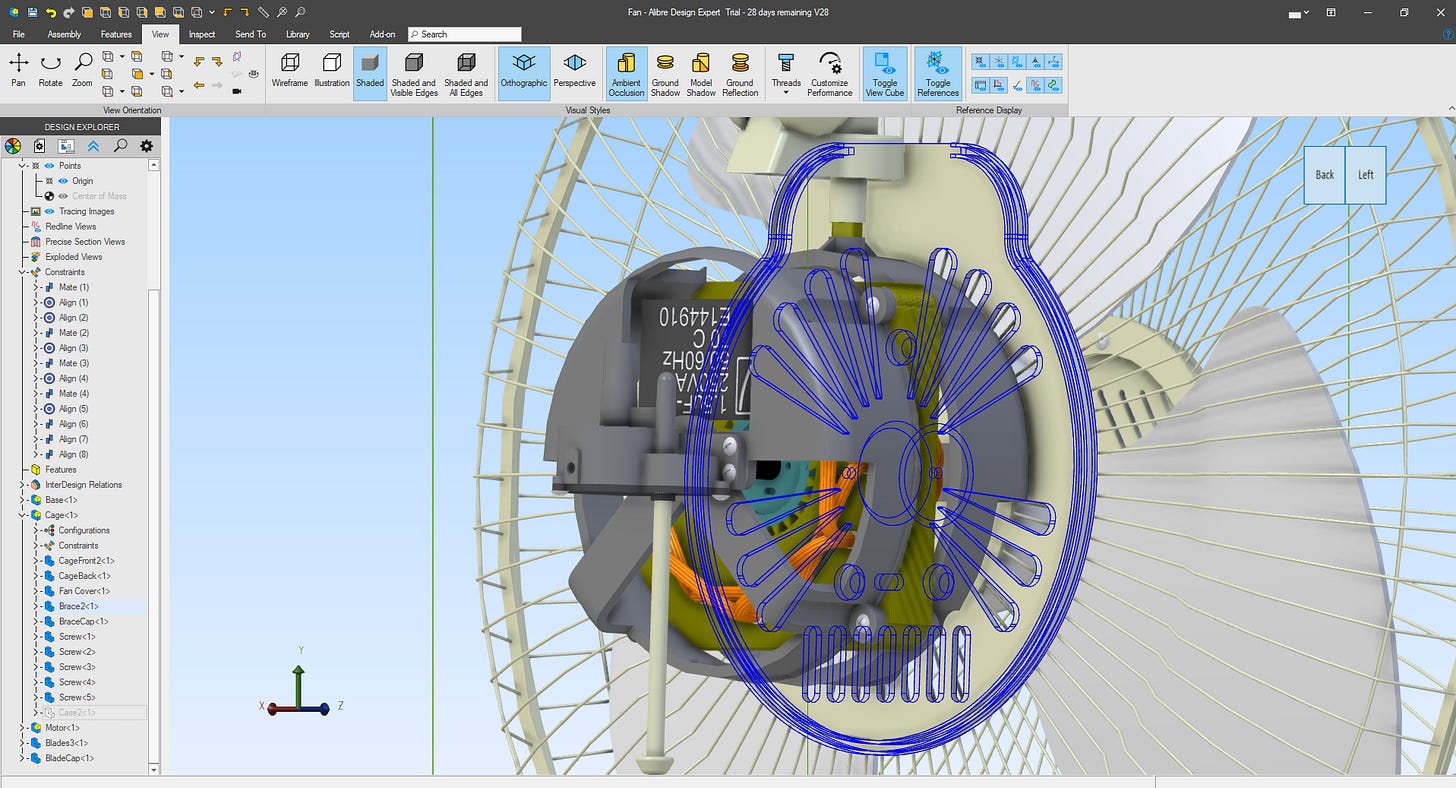Image resolution: width=1456 pixels, height=788 pixels.
Task: Open Customize Performance settings
Action: [830, 73]
